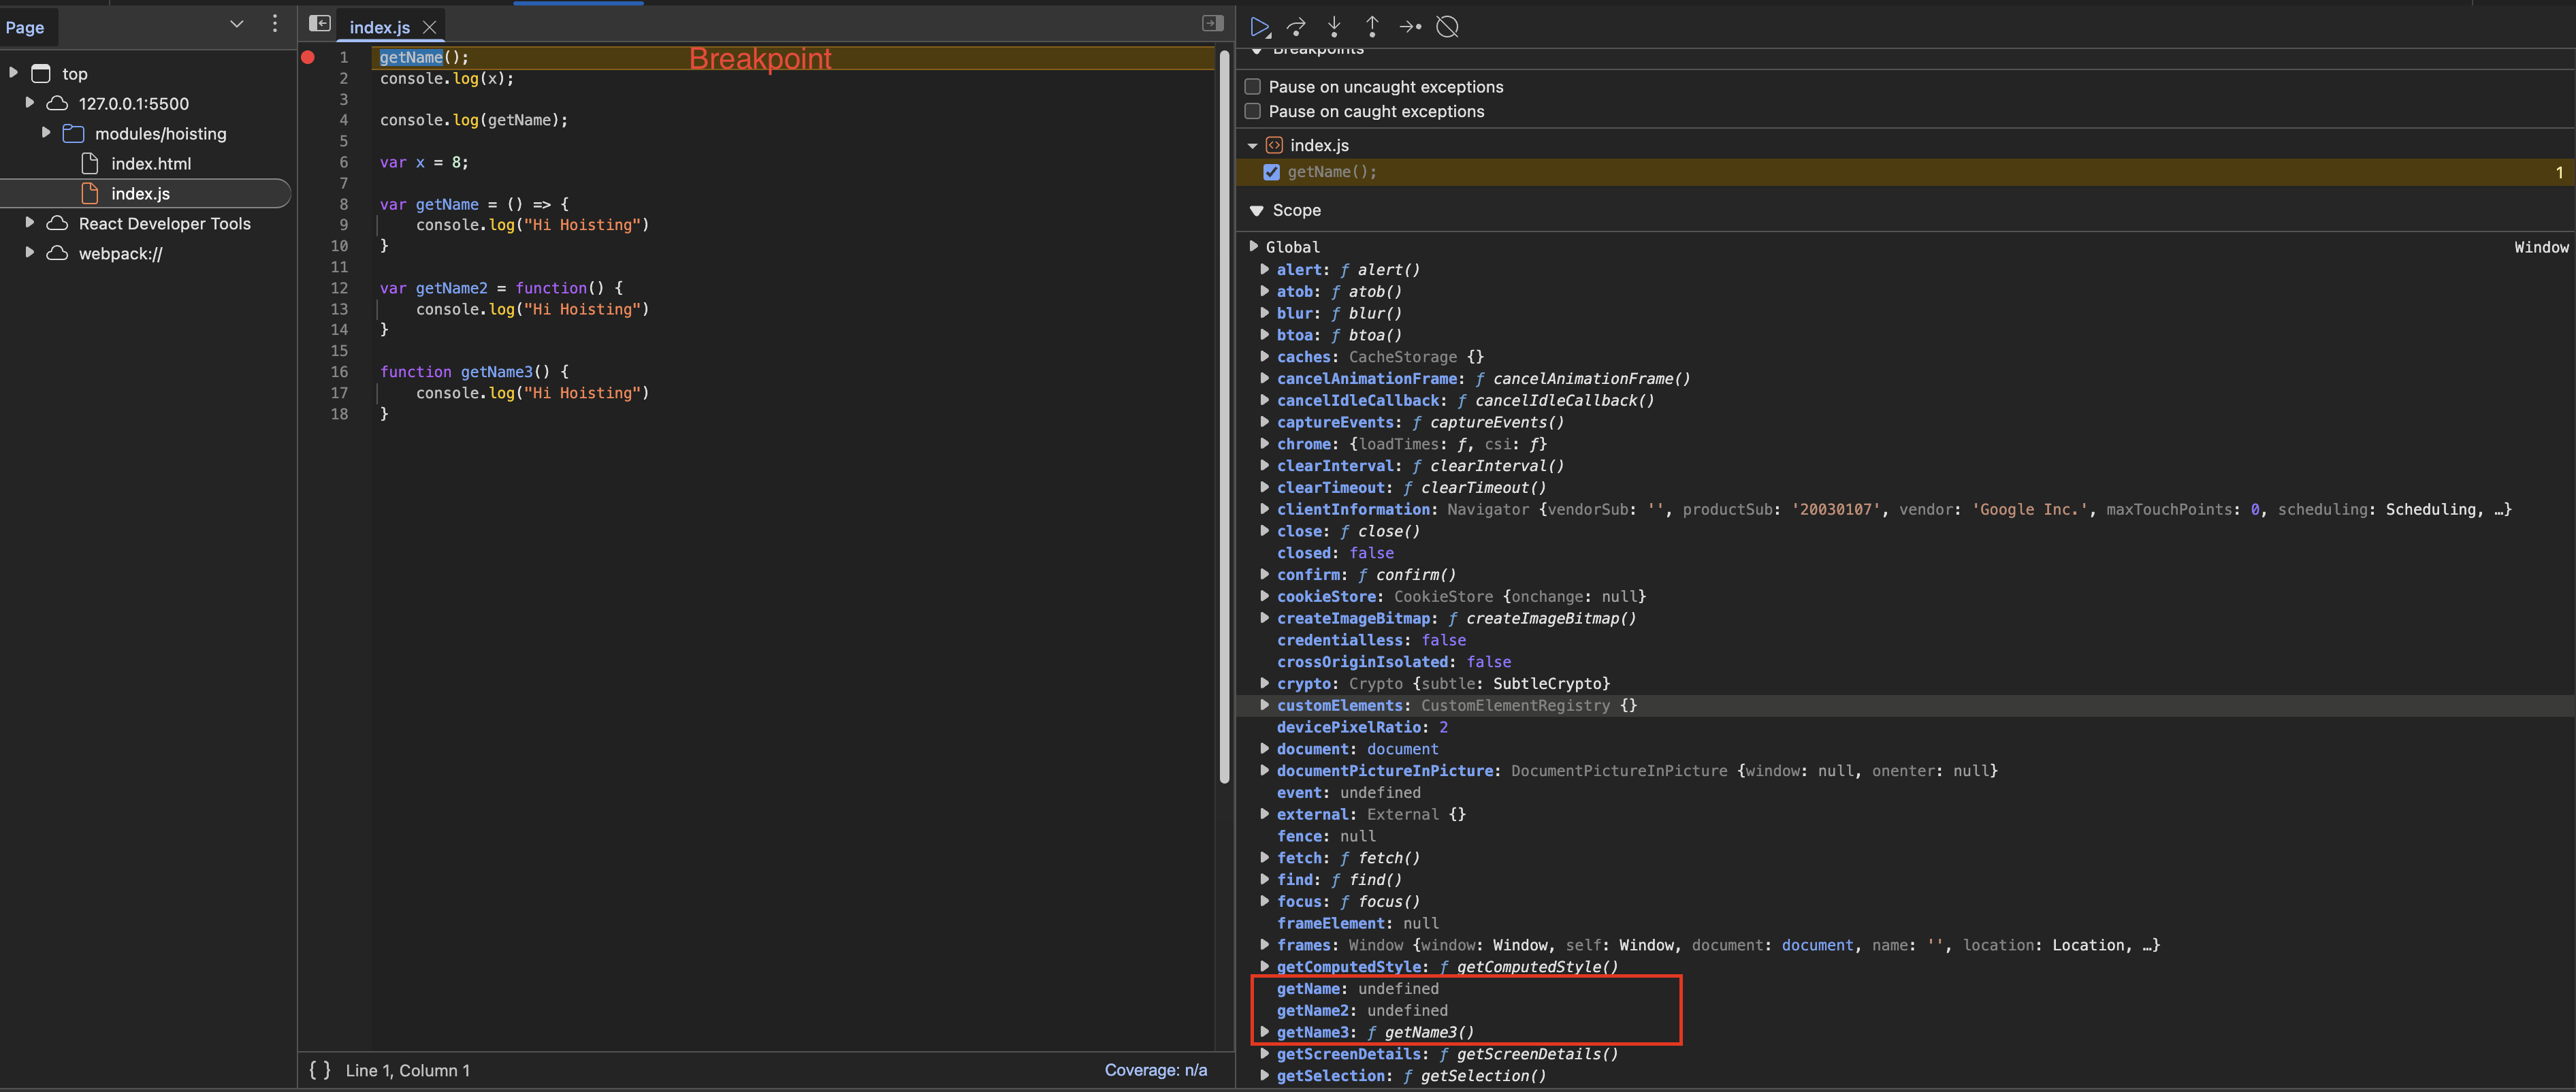Expand the document entry
Screen dimensions: 2576x1092
pos(1265,748)
